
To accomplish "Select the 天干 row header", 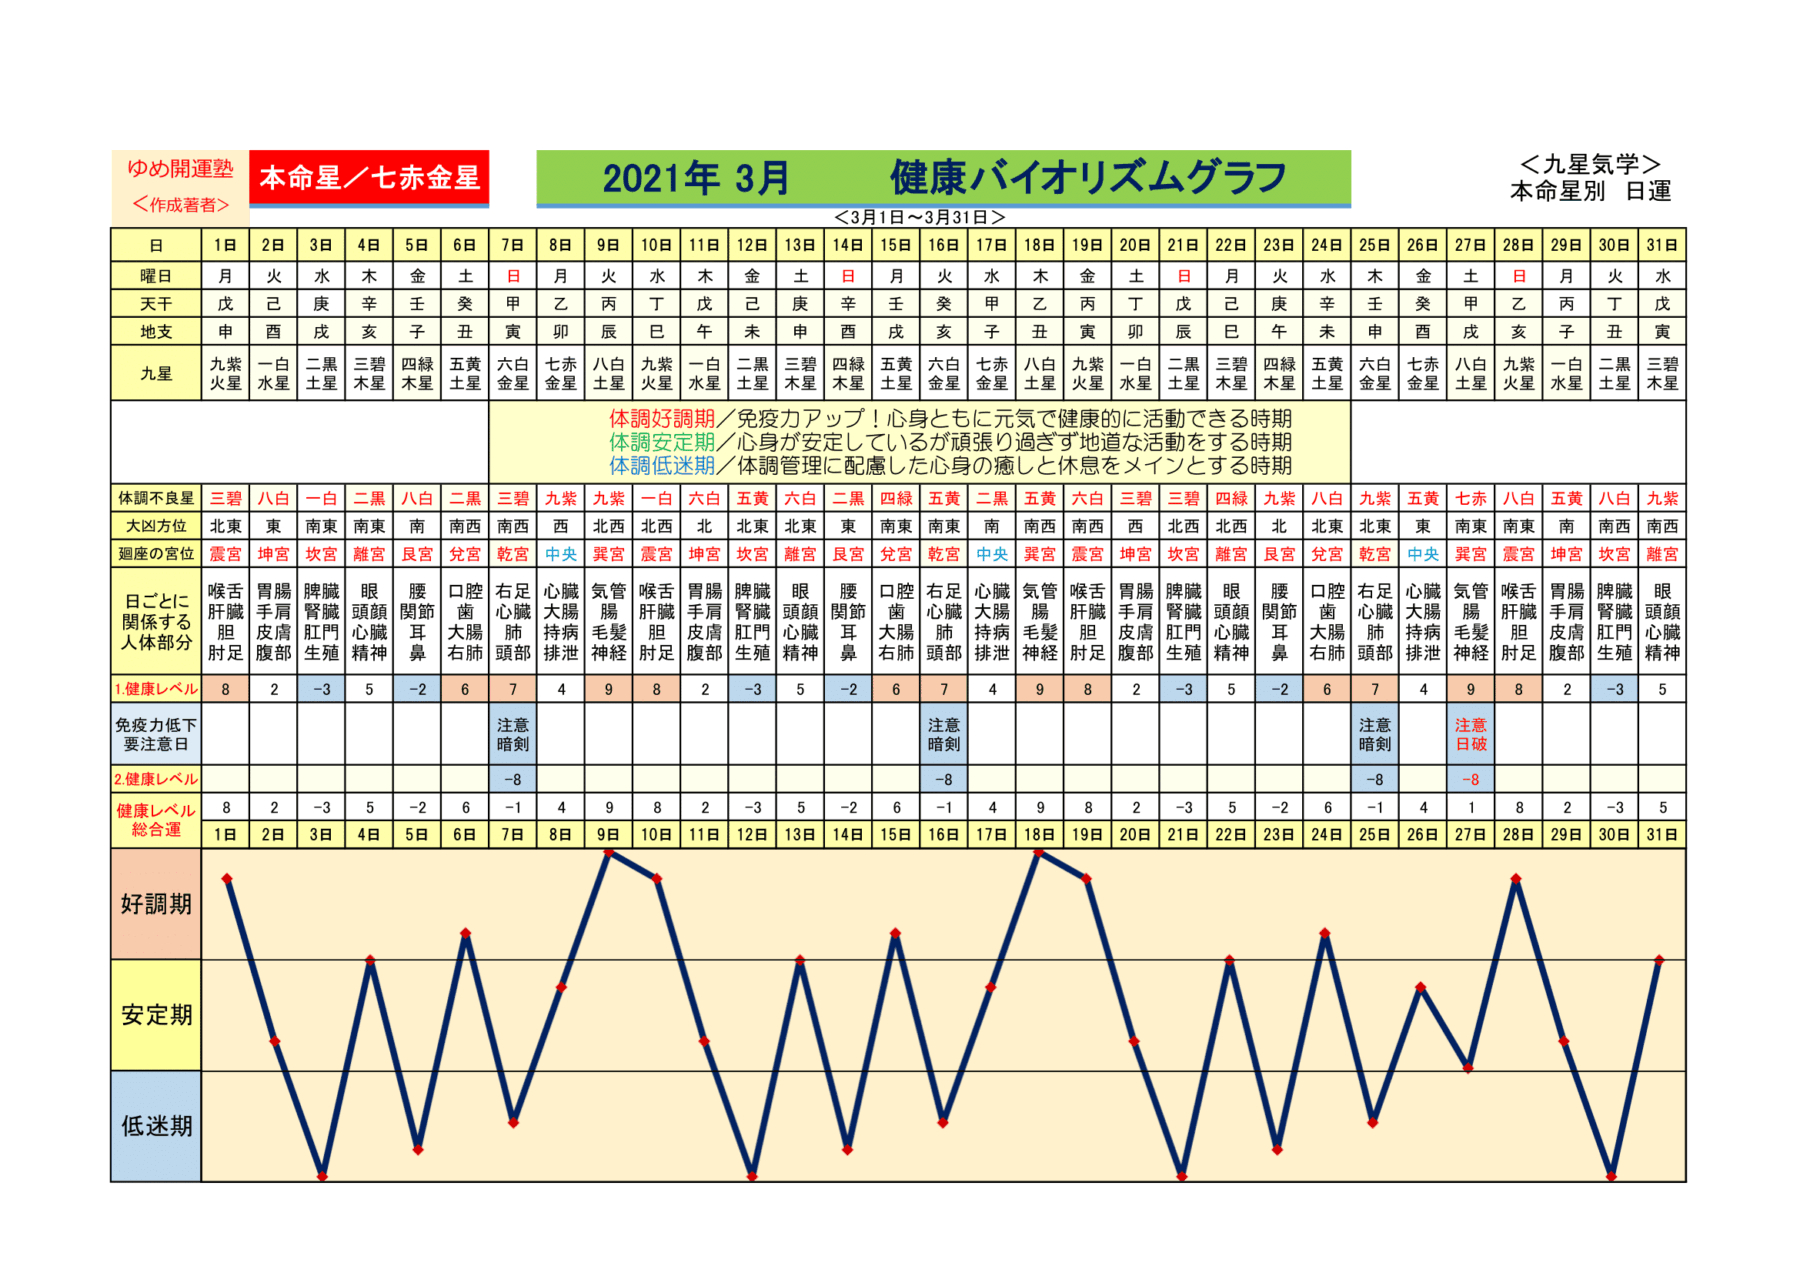I will [156, 304].
